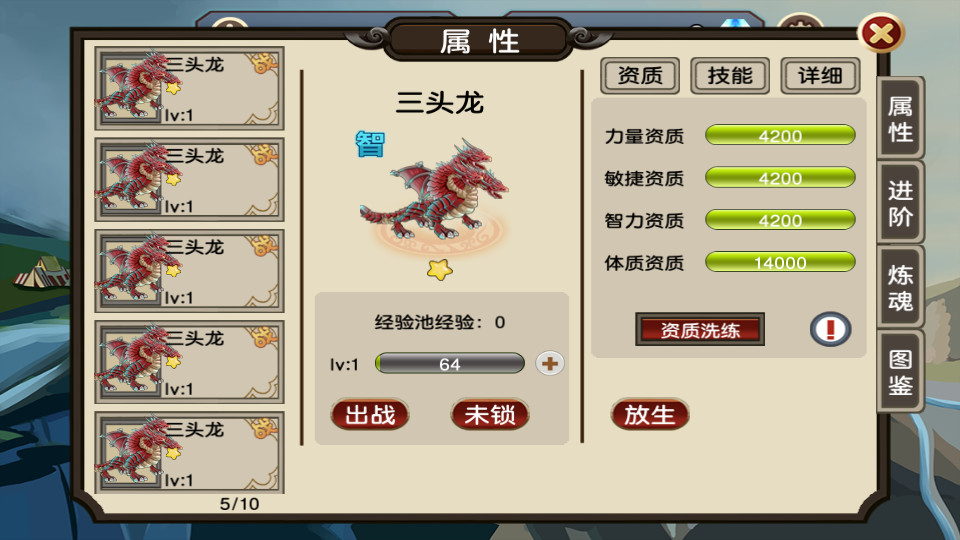960x540 pixels.
Task: Select the 炼魂 side tab
Action: 900,287
